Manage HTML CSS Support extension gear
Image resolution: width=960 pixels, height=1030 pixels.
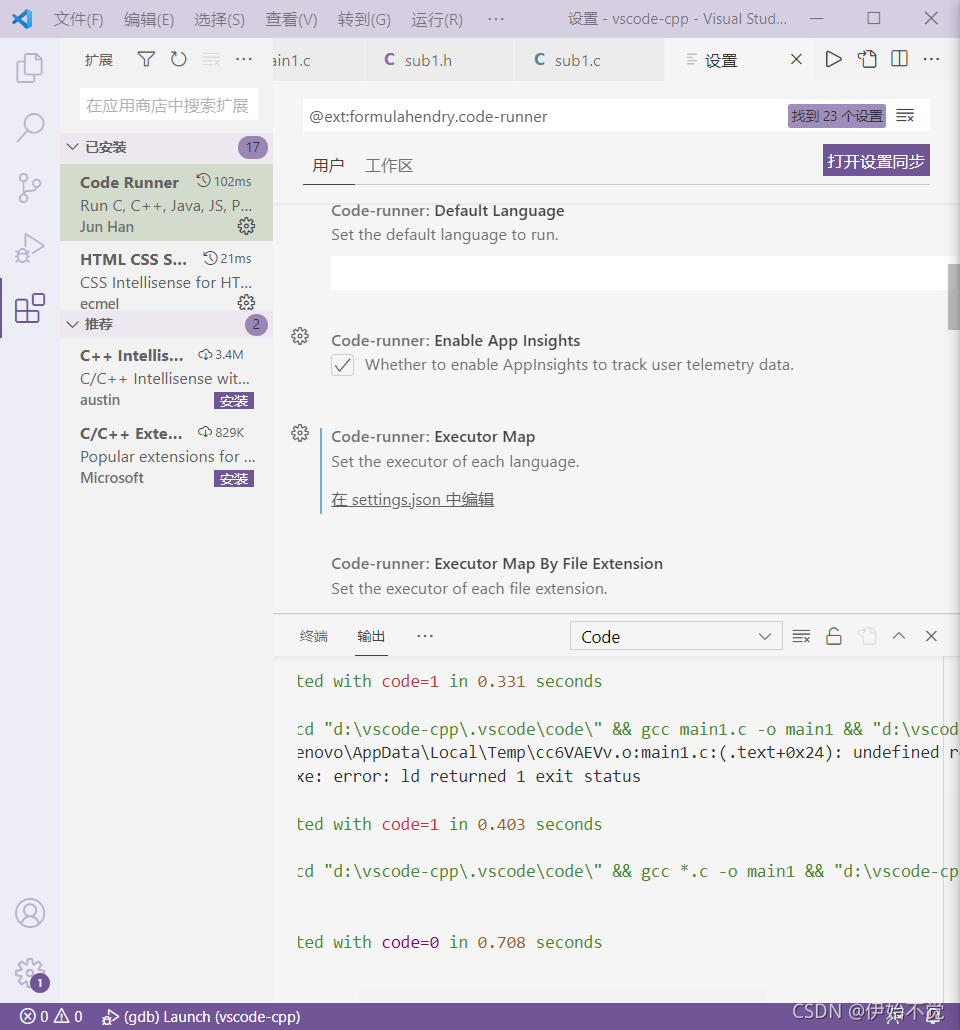coord(246,302)
